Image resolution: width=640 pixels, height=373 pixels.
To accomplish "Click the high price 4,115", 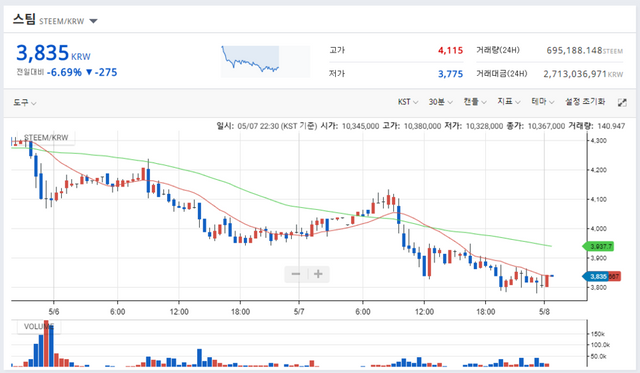I will click(x=450, y=50).
